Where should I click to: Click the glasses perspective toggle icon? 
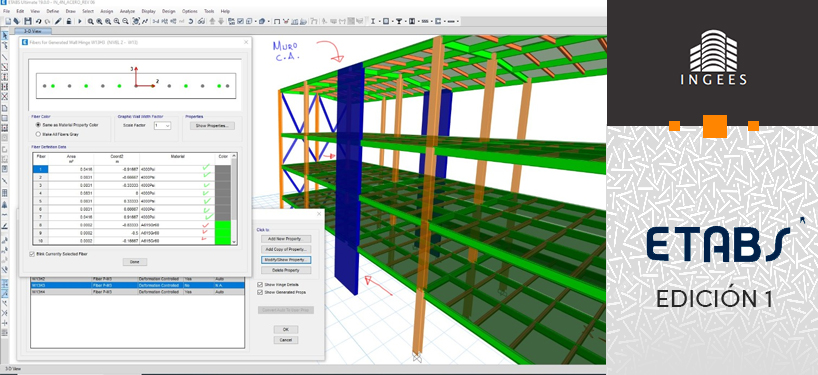coord(201,21)
